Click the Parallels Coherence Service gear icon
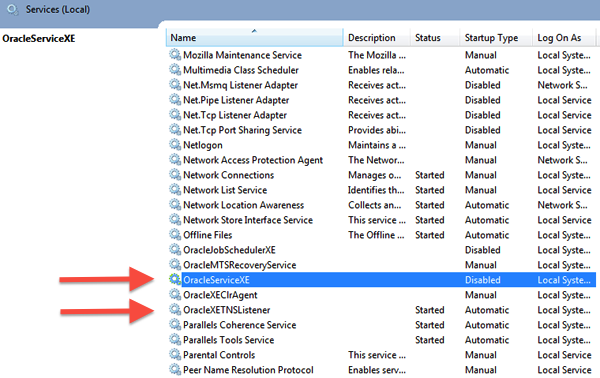The height and width of the screenshot is (378, 600). (175, 325)
